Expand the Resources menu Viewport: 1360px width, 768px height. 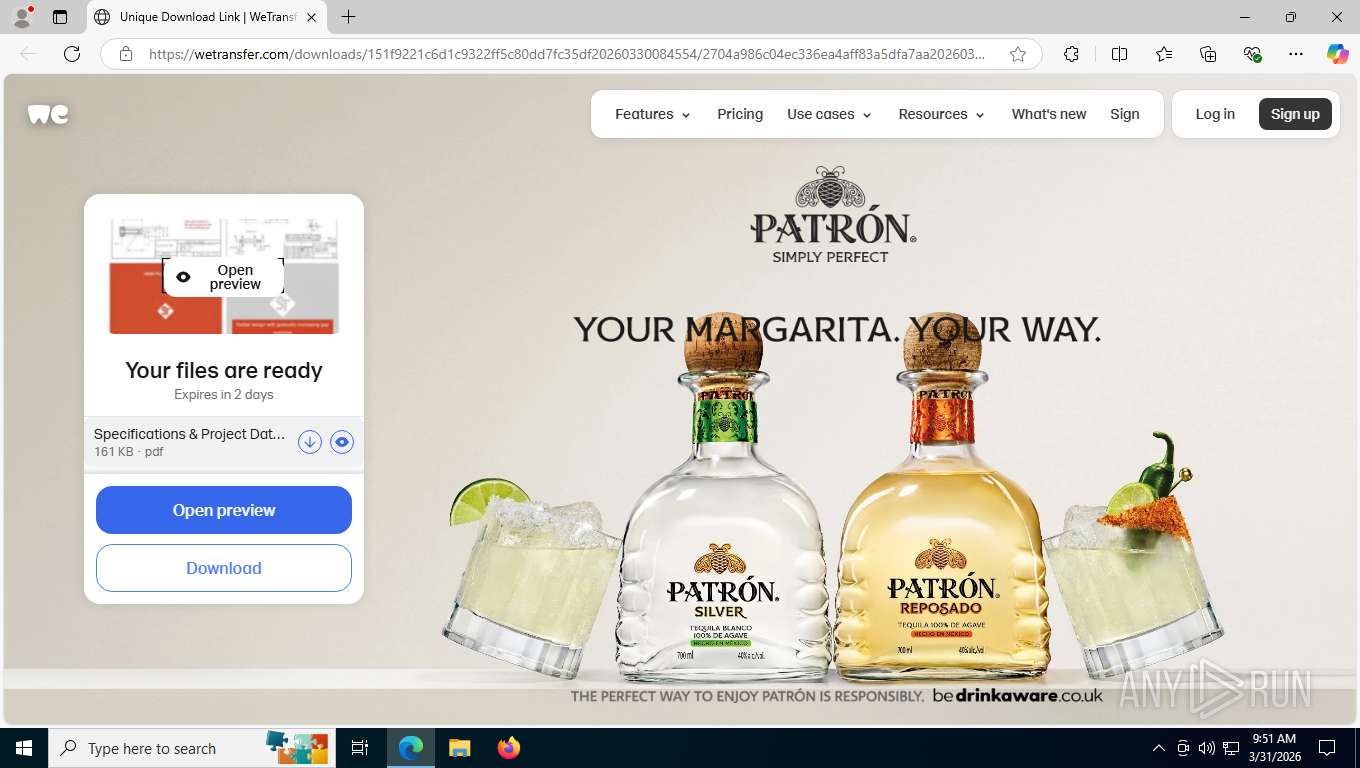click(941, 114)
